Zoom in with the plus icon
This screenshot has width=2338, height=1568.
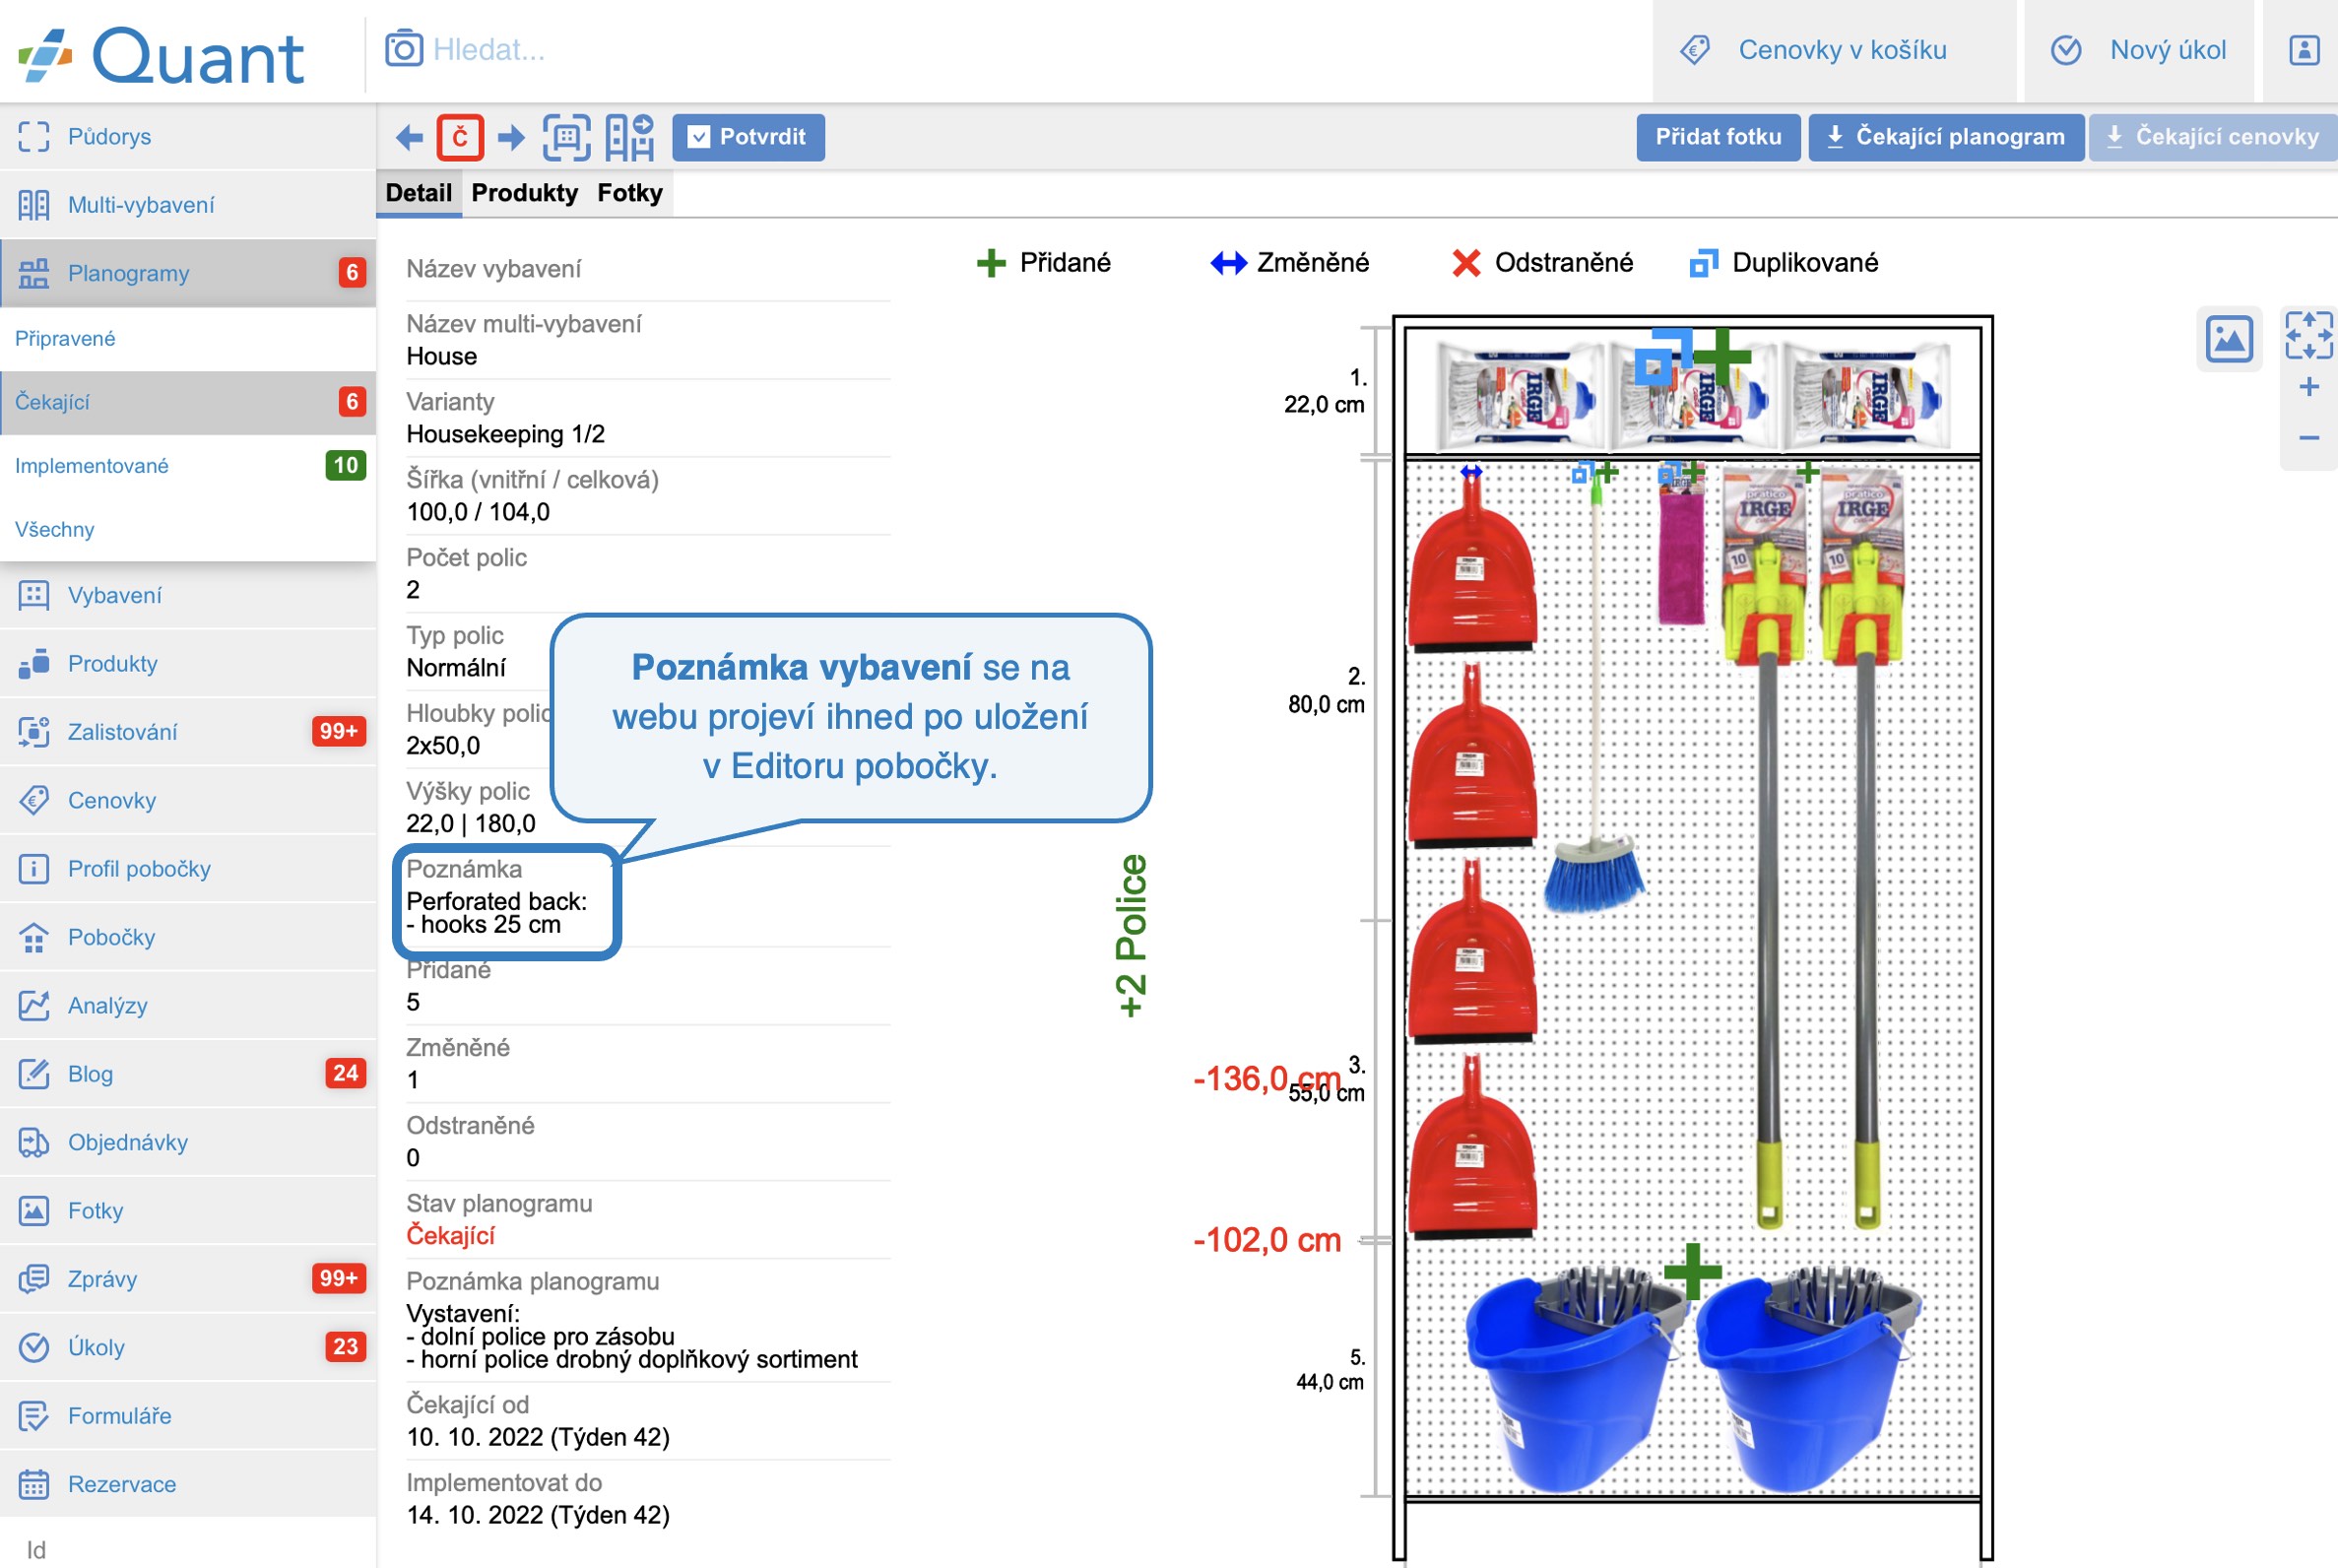point(2308,387)
